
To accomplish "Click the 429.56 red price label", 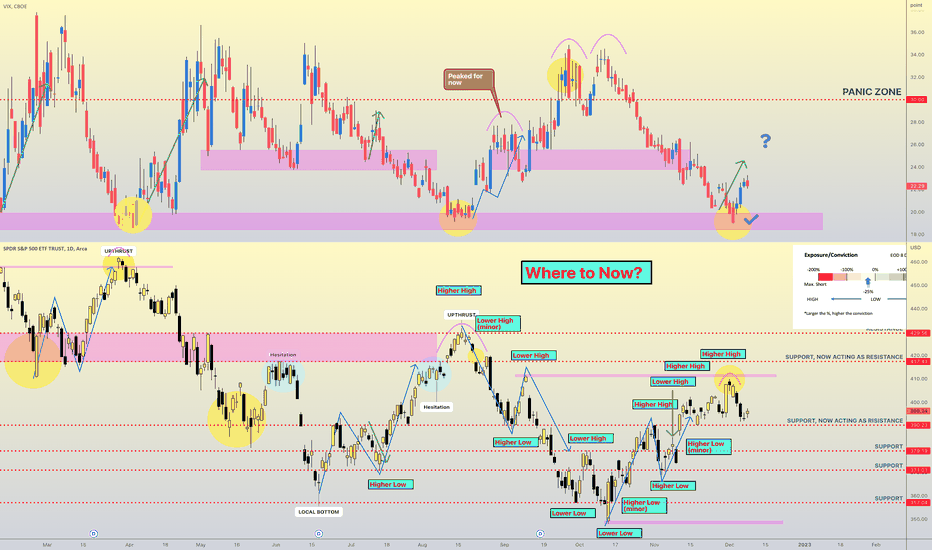I will (918, 333).
